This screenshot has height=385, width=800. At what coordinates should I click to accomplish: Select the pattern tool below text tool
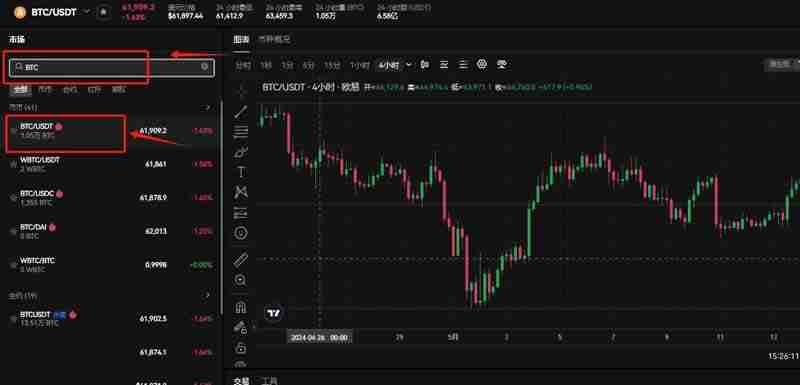241,192
